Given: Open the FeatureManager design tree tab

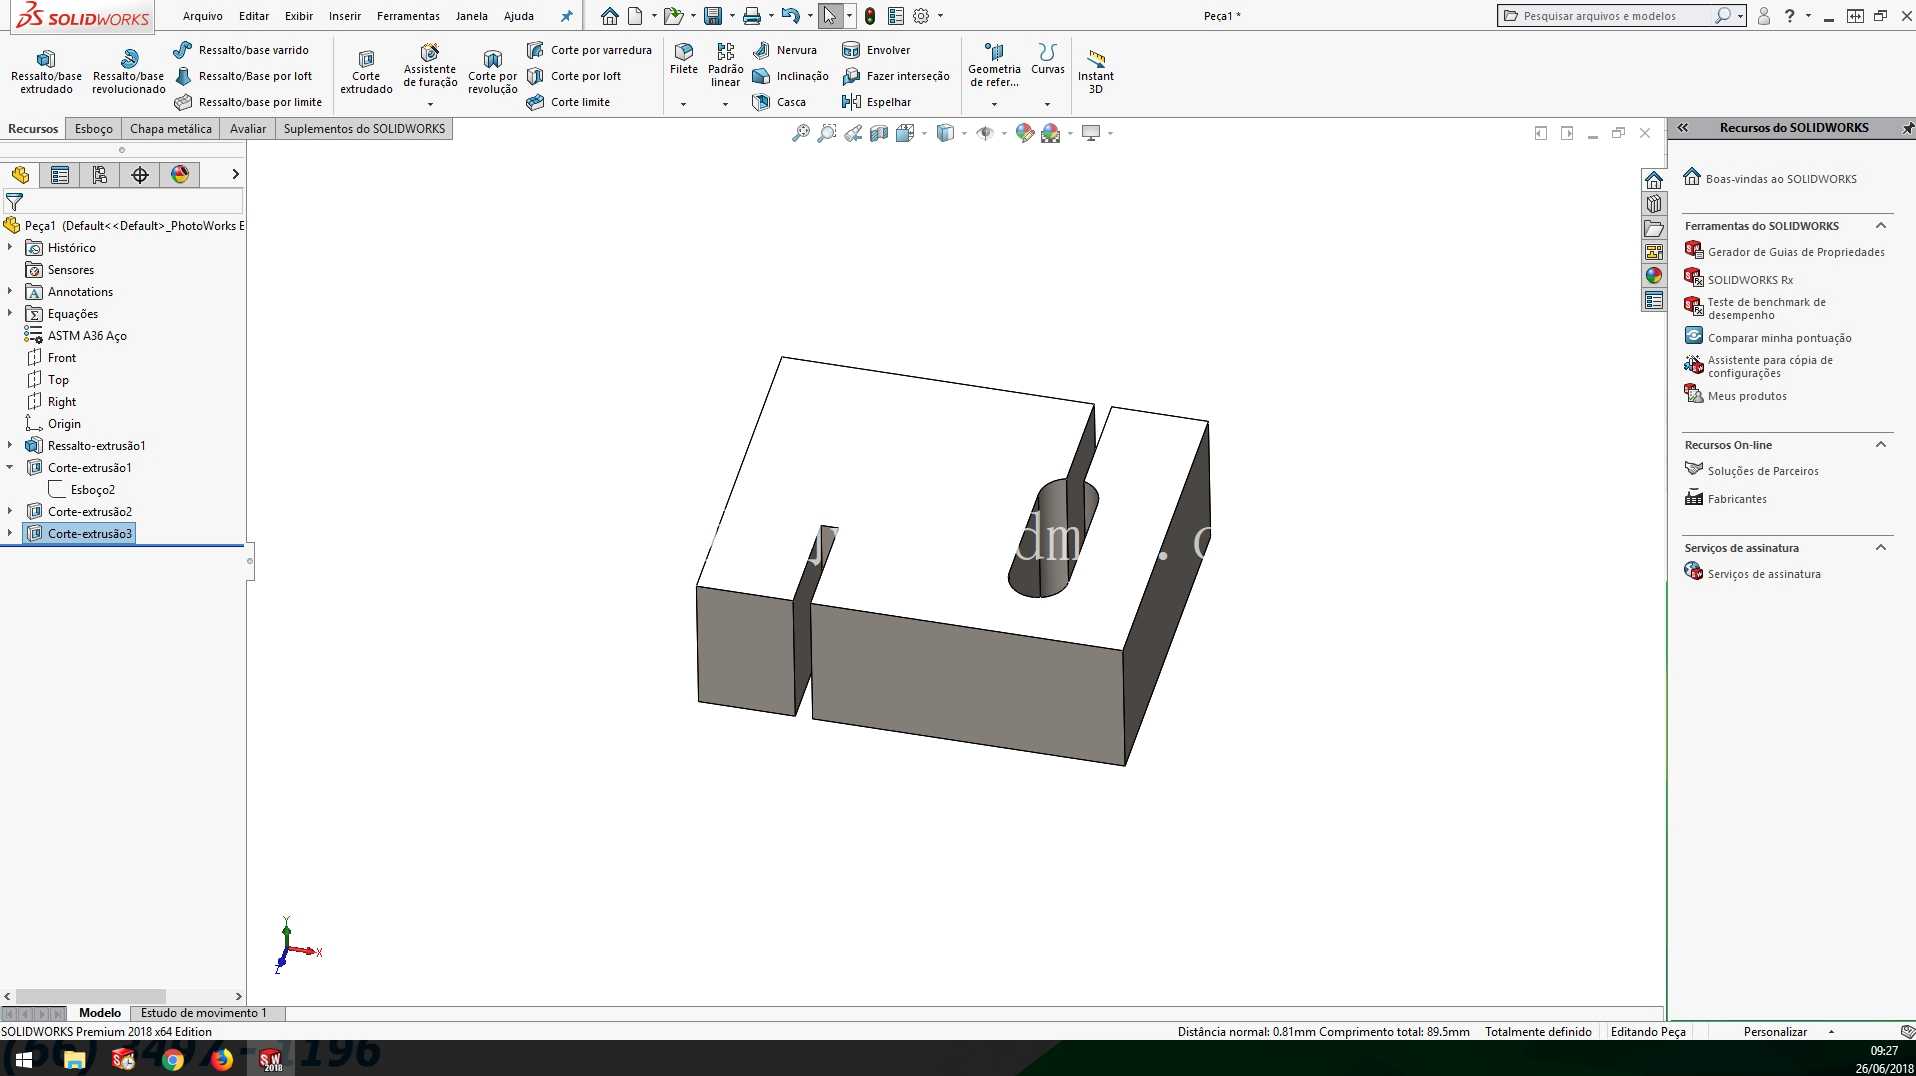Looking at the screenshot, I should (20, 175).
